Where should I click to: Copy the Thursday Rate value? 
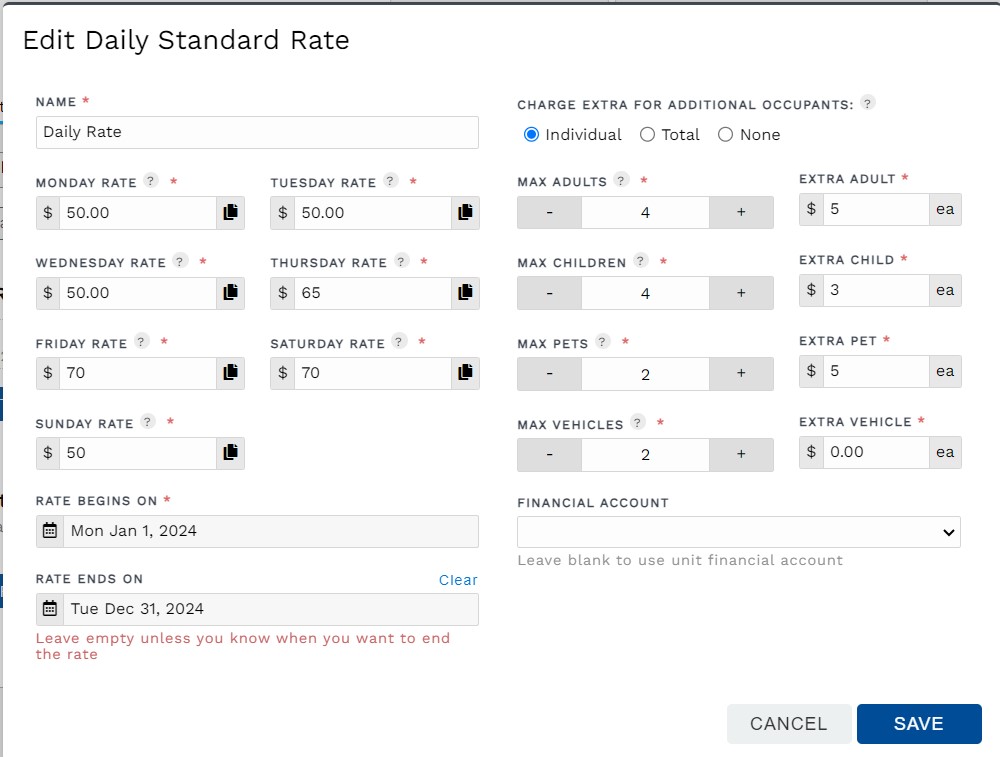pyautogui.click(x=465, y=292)
